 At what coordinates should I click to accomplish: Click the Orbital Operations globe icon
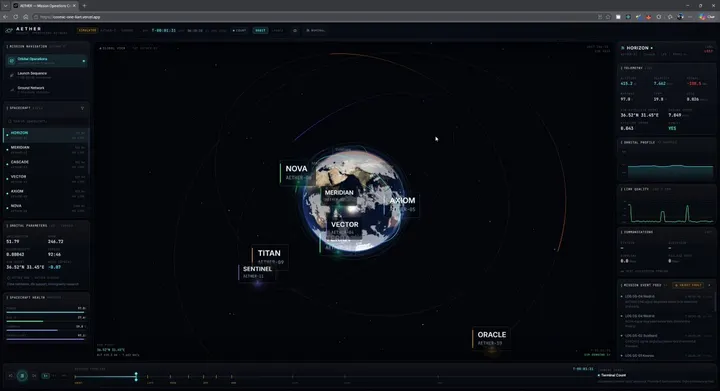point(11,61)
